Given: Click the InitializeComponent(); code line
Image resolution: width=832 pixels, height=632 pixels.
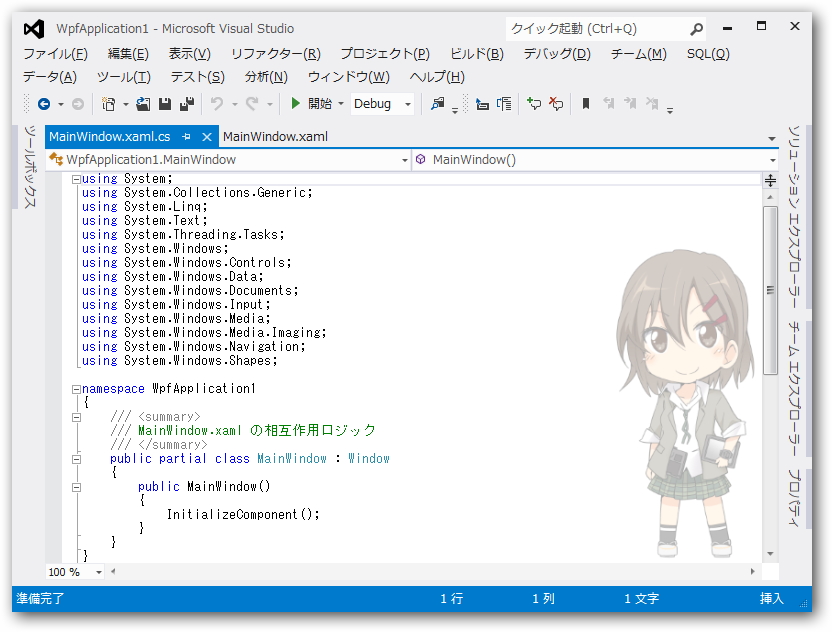Looking at the screenshot, I should click(243, 515).
